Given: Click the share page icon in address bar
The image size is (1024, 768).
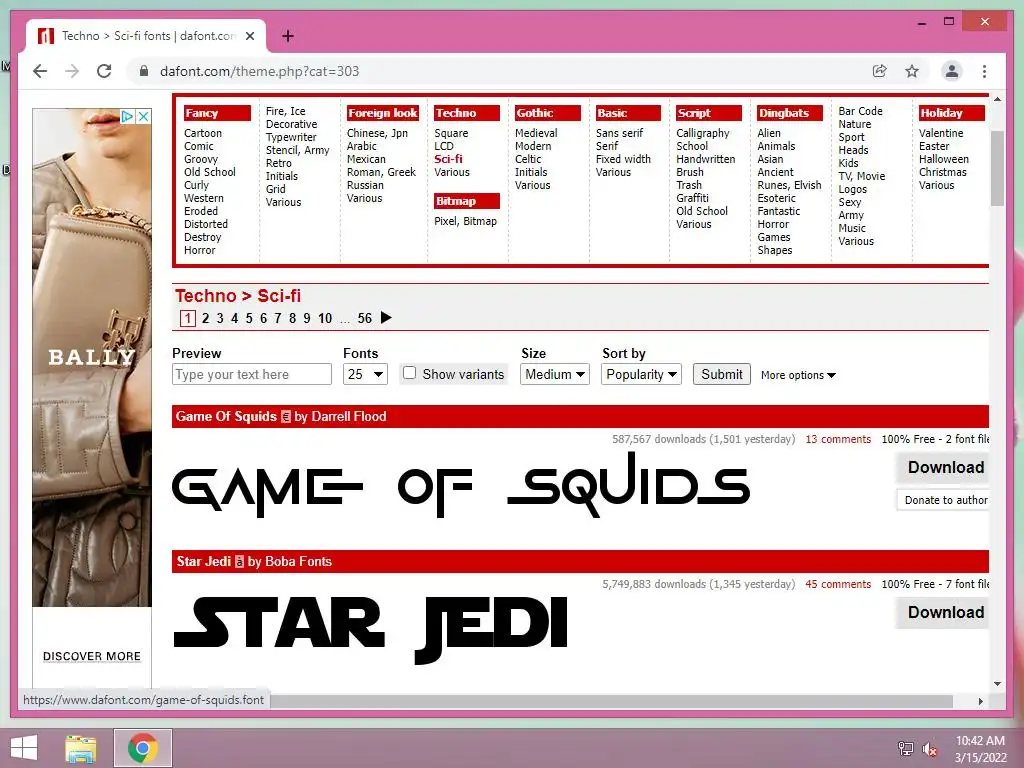Looking at the screenshot, I should [x=880, y=71].
